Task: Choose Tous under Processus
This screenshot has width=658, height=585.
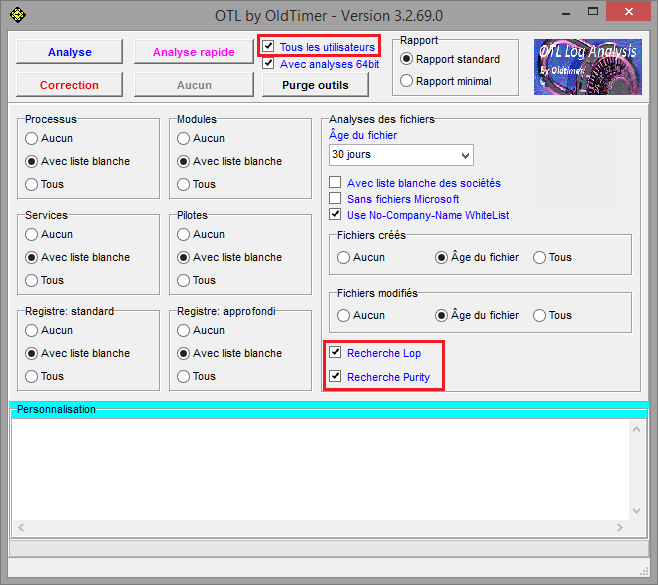Action: (x=32, y=184)
